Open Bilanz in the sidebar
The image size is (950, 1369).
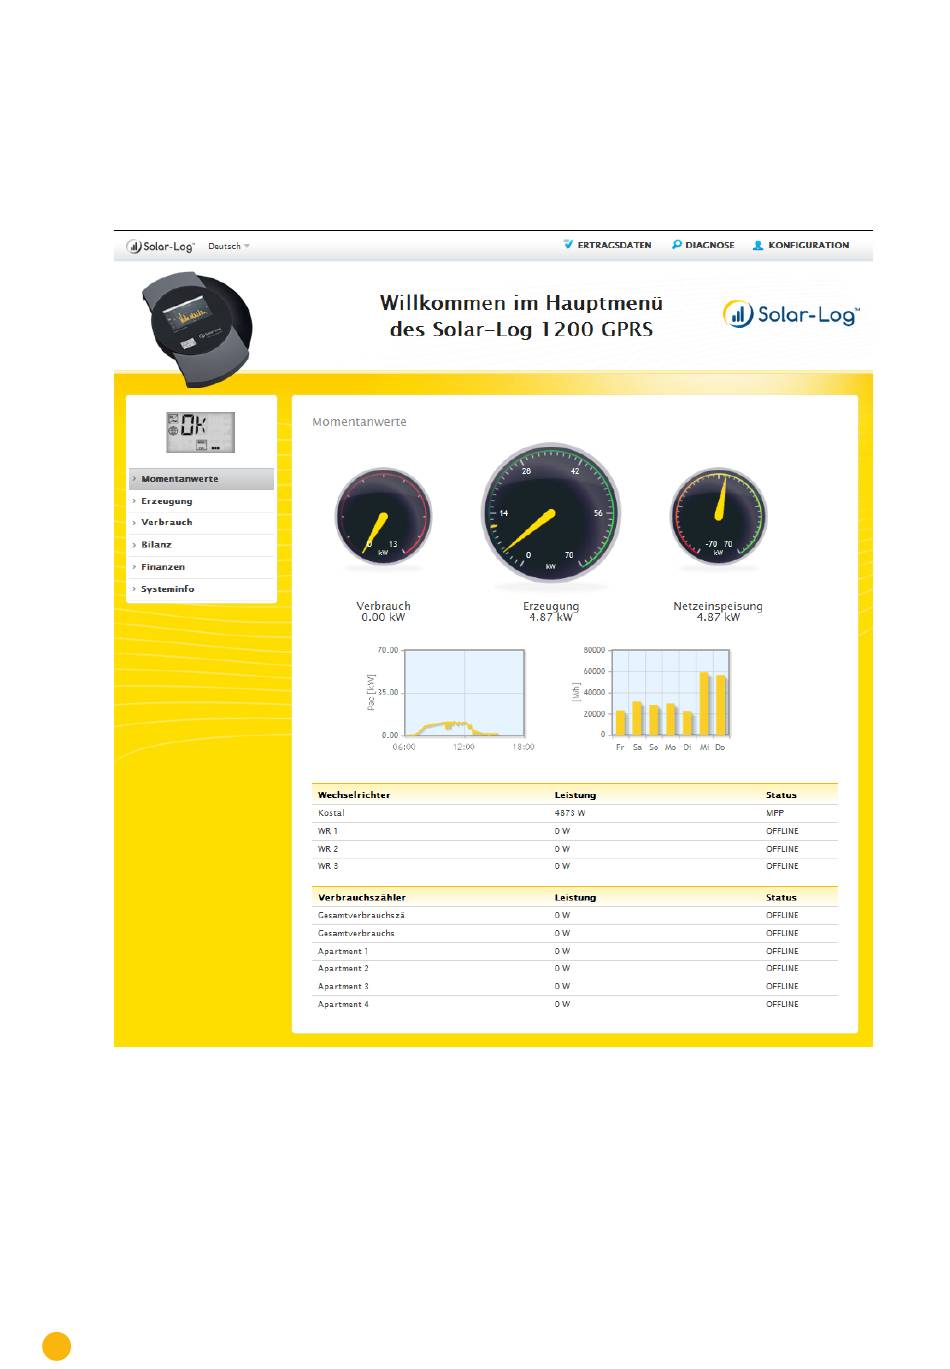(x=201, y=545)
